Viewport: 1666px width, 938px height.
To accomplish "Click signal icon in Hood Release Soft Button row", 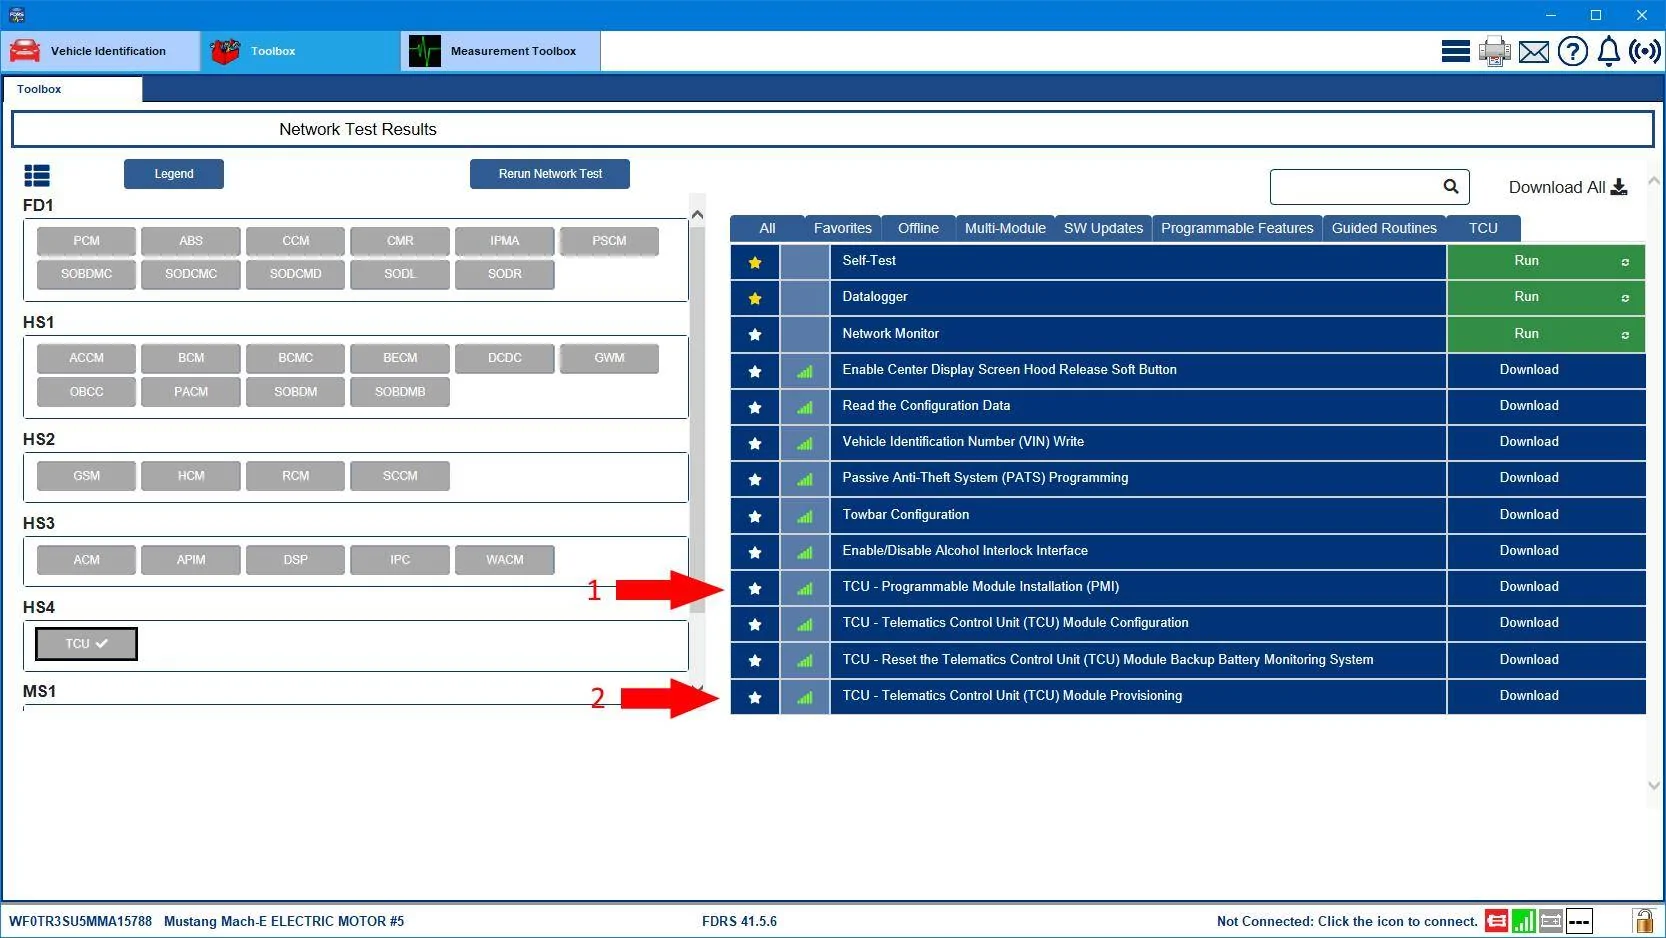I will point(805,371).
